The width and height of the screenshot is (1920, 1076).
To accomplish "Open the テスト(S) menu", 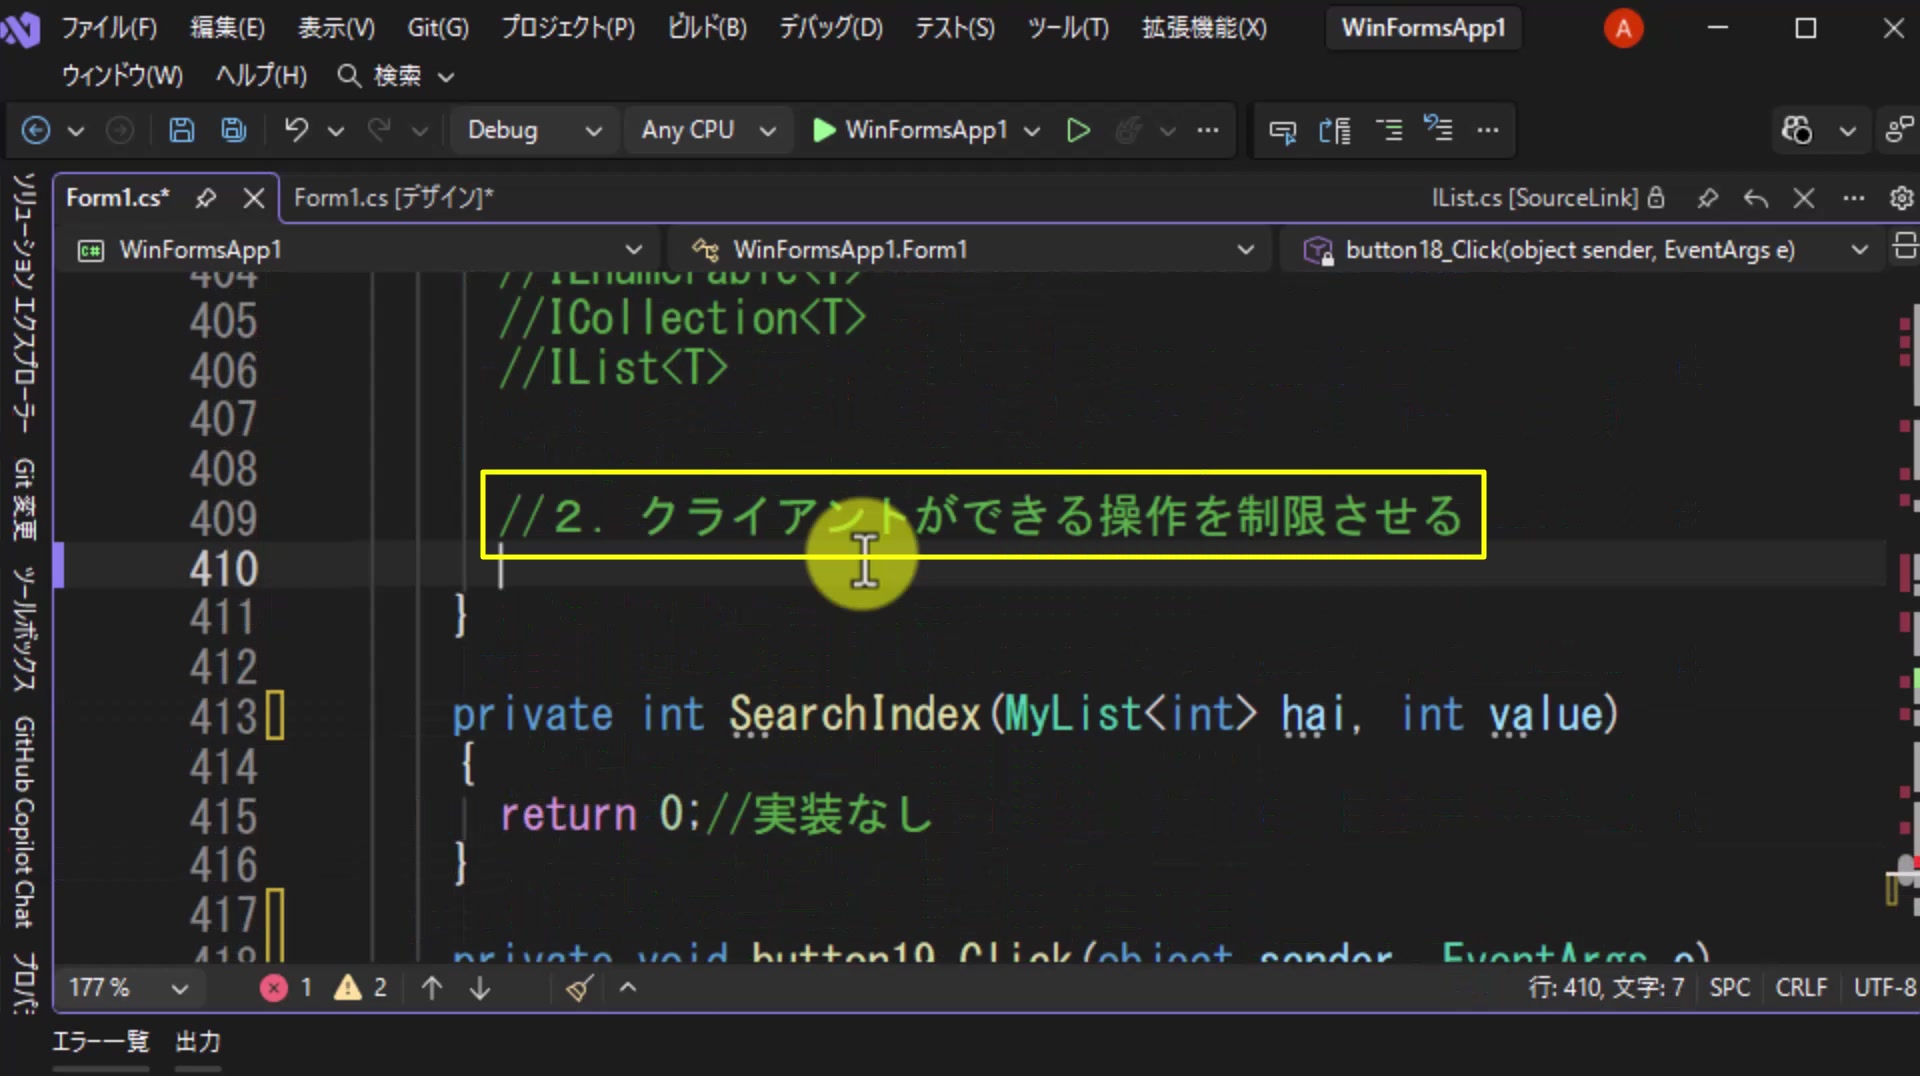I will pyautogui.click(x=954, y=27).
